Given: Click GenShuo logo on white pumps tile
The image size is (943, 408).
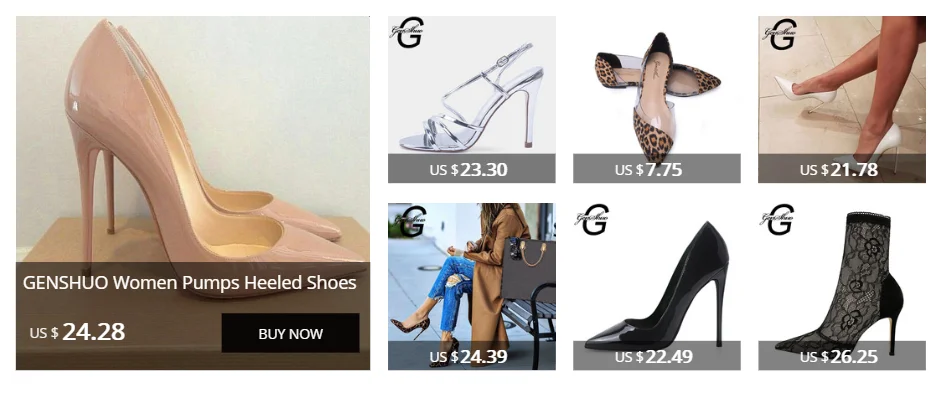Looking at the screenshot, I should (x=780, y=34).
